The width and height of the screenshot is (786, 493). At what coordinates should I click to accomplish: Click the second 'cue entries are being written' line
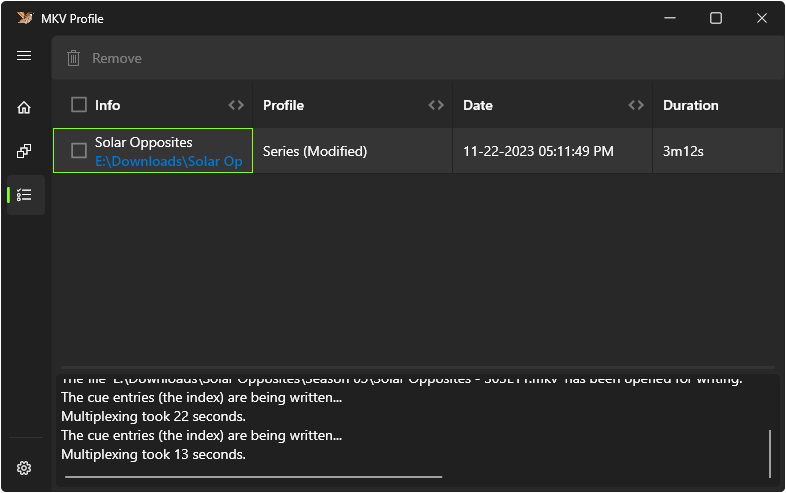(x=202, y=436)
